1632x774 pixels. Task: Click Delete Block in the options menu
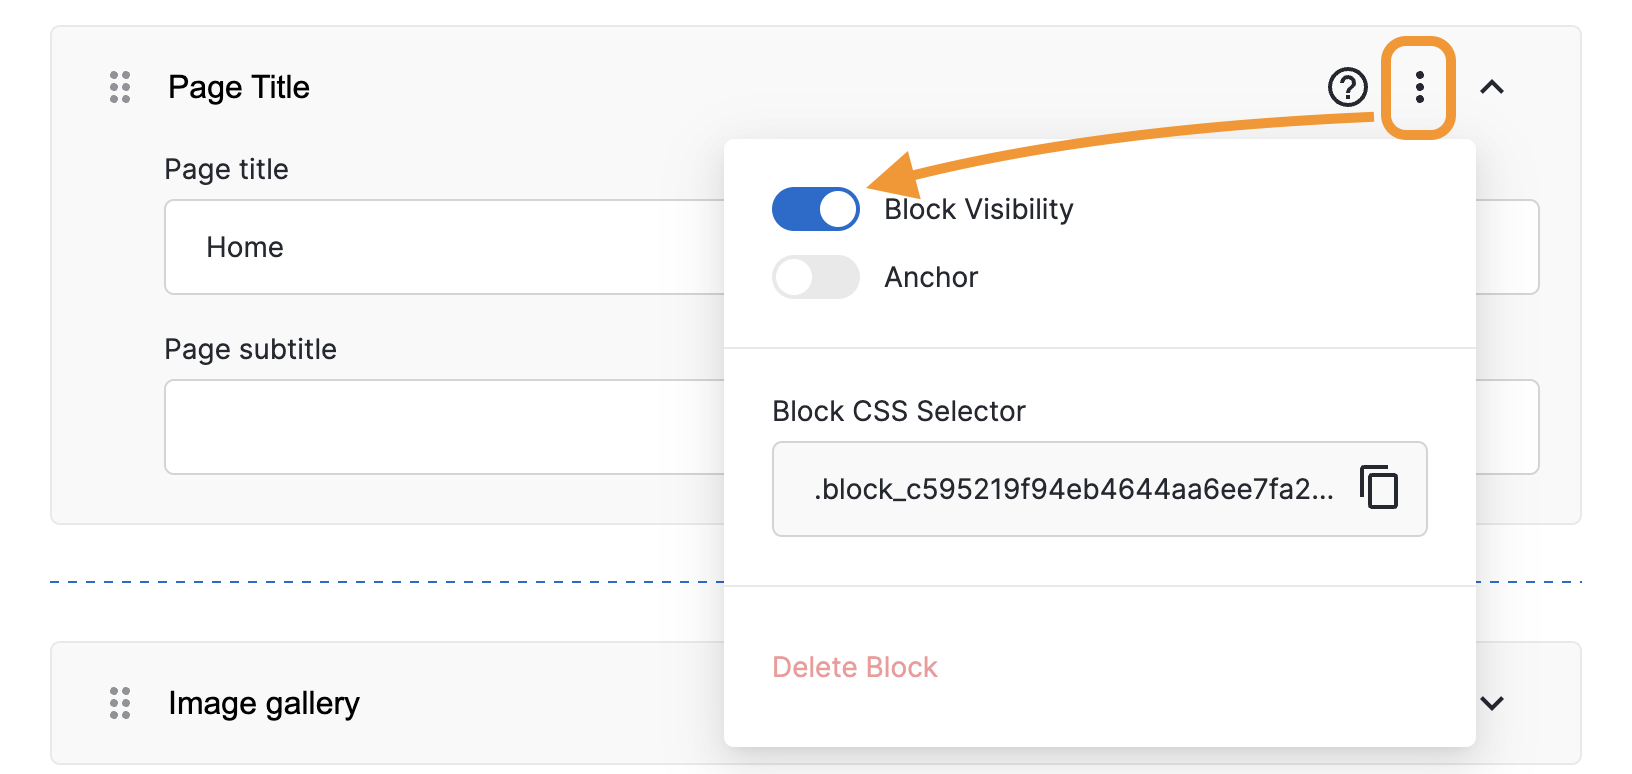[x=854, y=667]
